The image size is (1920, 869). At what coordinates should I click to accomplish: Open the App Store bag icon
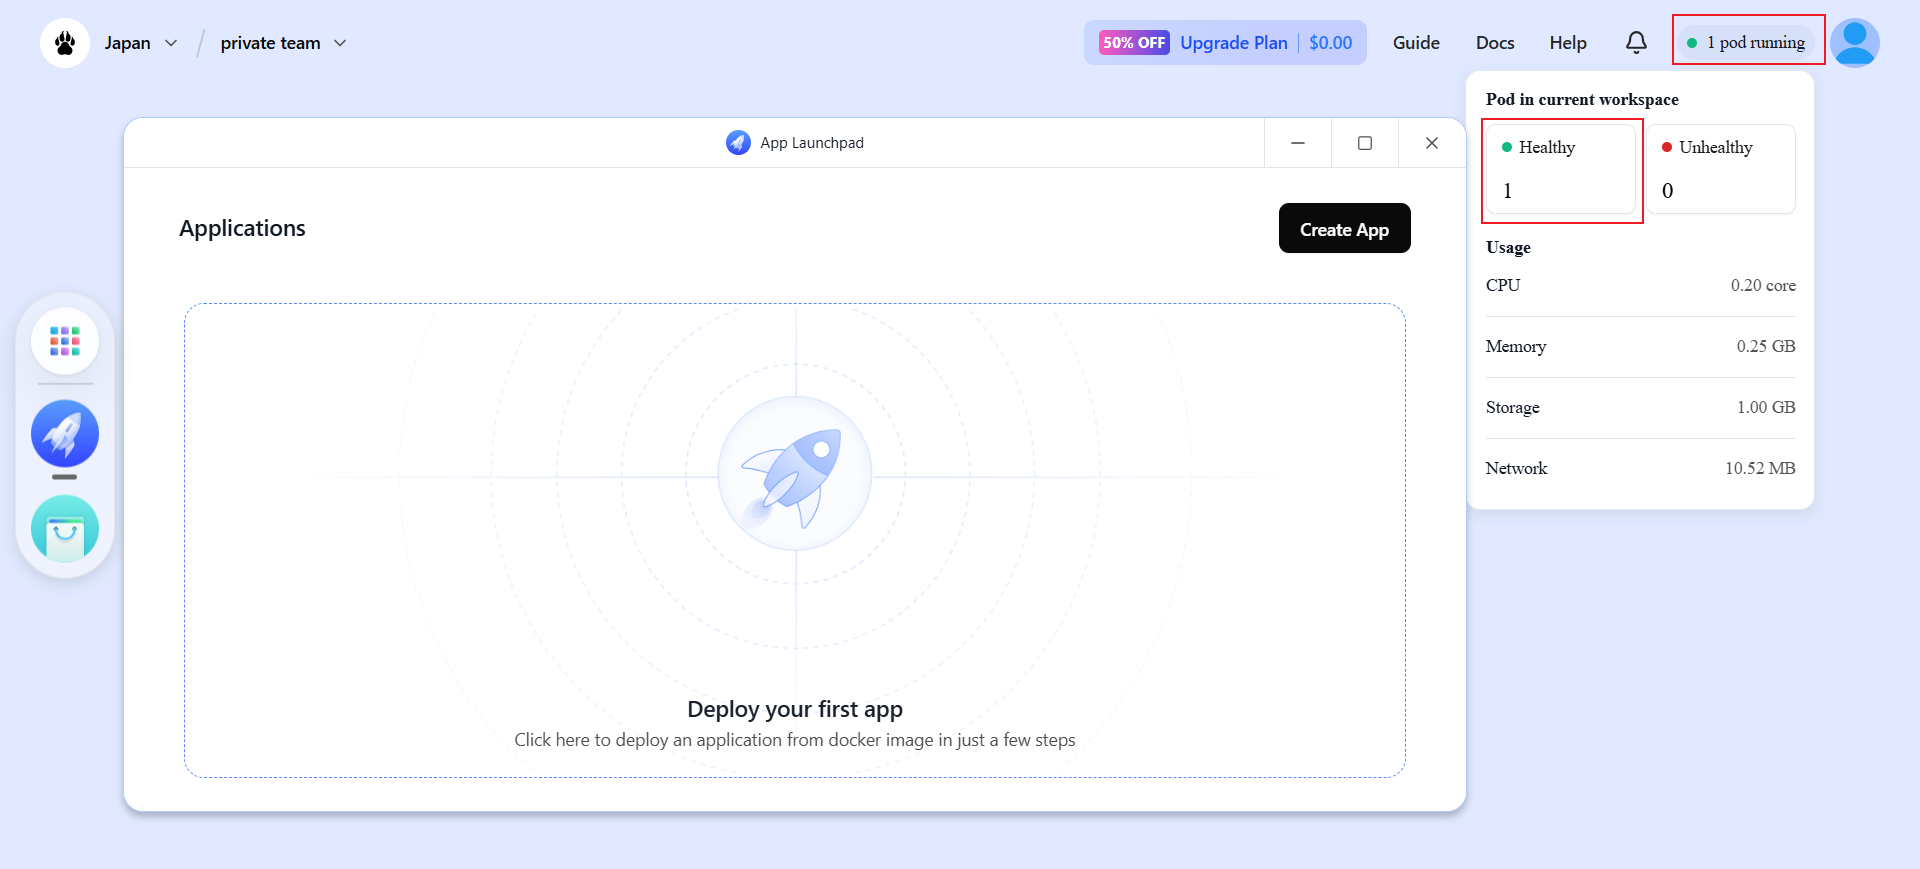pyautogui.click(x=65, y=529)
